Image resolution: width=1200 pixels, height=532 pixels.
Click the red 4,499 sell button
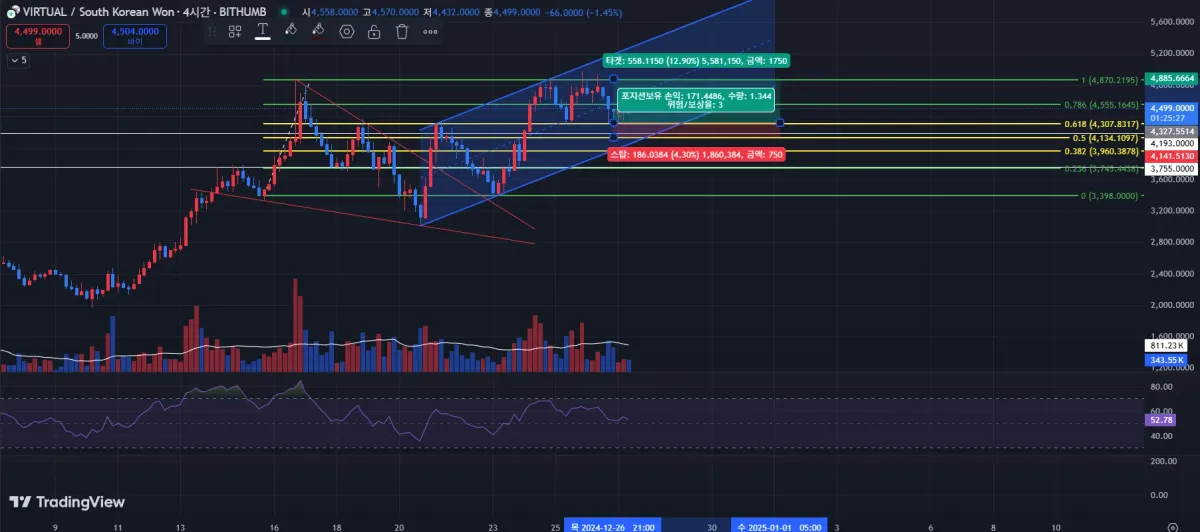point(37,36)
